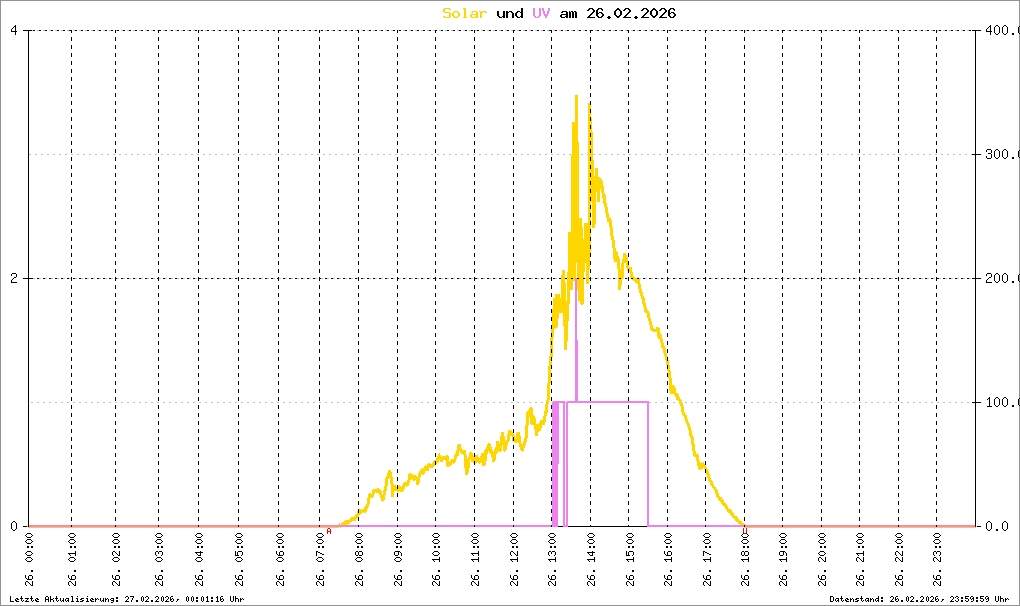The image size is (1020, 606).
Task: Select the time label "26. 00:00"
Action: [x=29, y=560]
